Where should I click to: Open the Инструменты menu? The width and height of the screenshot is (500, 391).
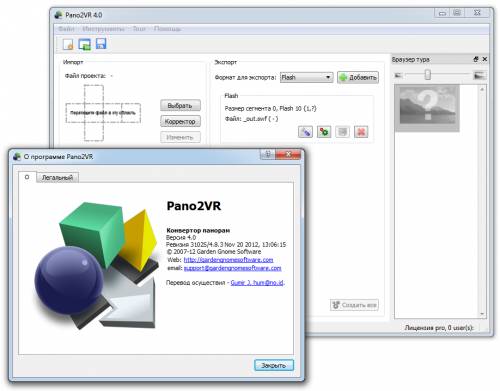pyautogui.click(x=103, y=29)
